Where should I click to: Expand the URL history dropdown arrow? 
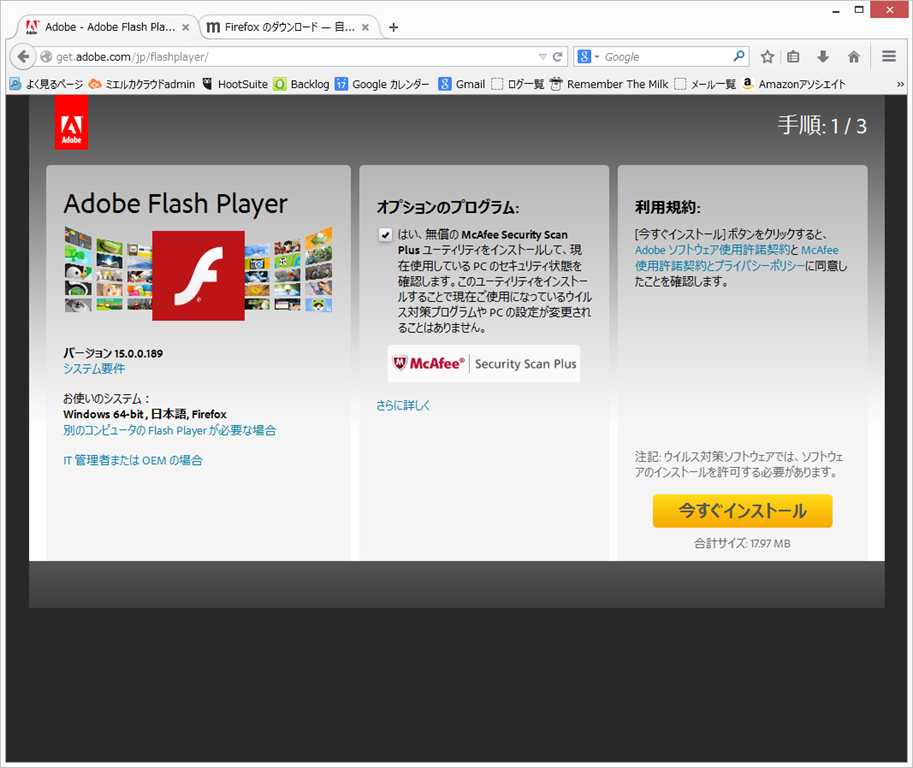[x=542, y=56]
